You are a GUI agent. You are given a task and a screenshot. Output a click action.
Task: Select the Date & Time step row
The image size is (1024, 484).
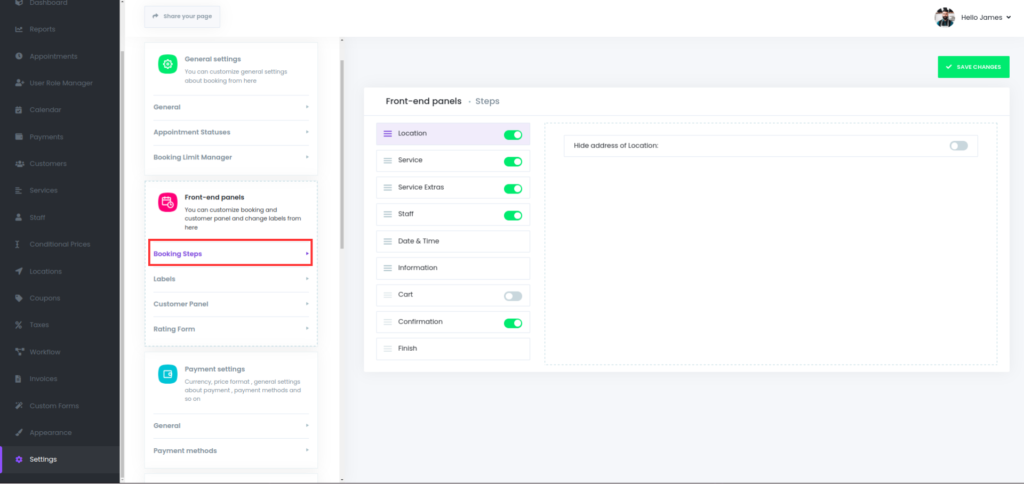452,241
